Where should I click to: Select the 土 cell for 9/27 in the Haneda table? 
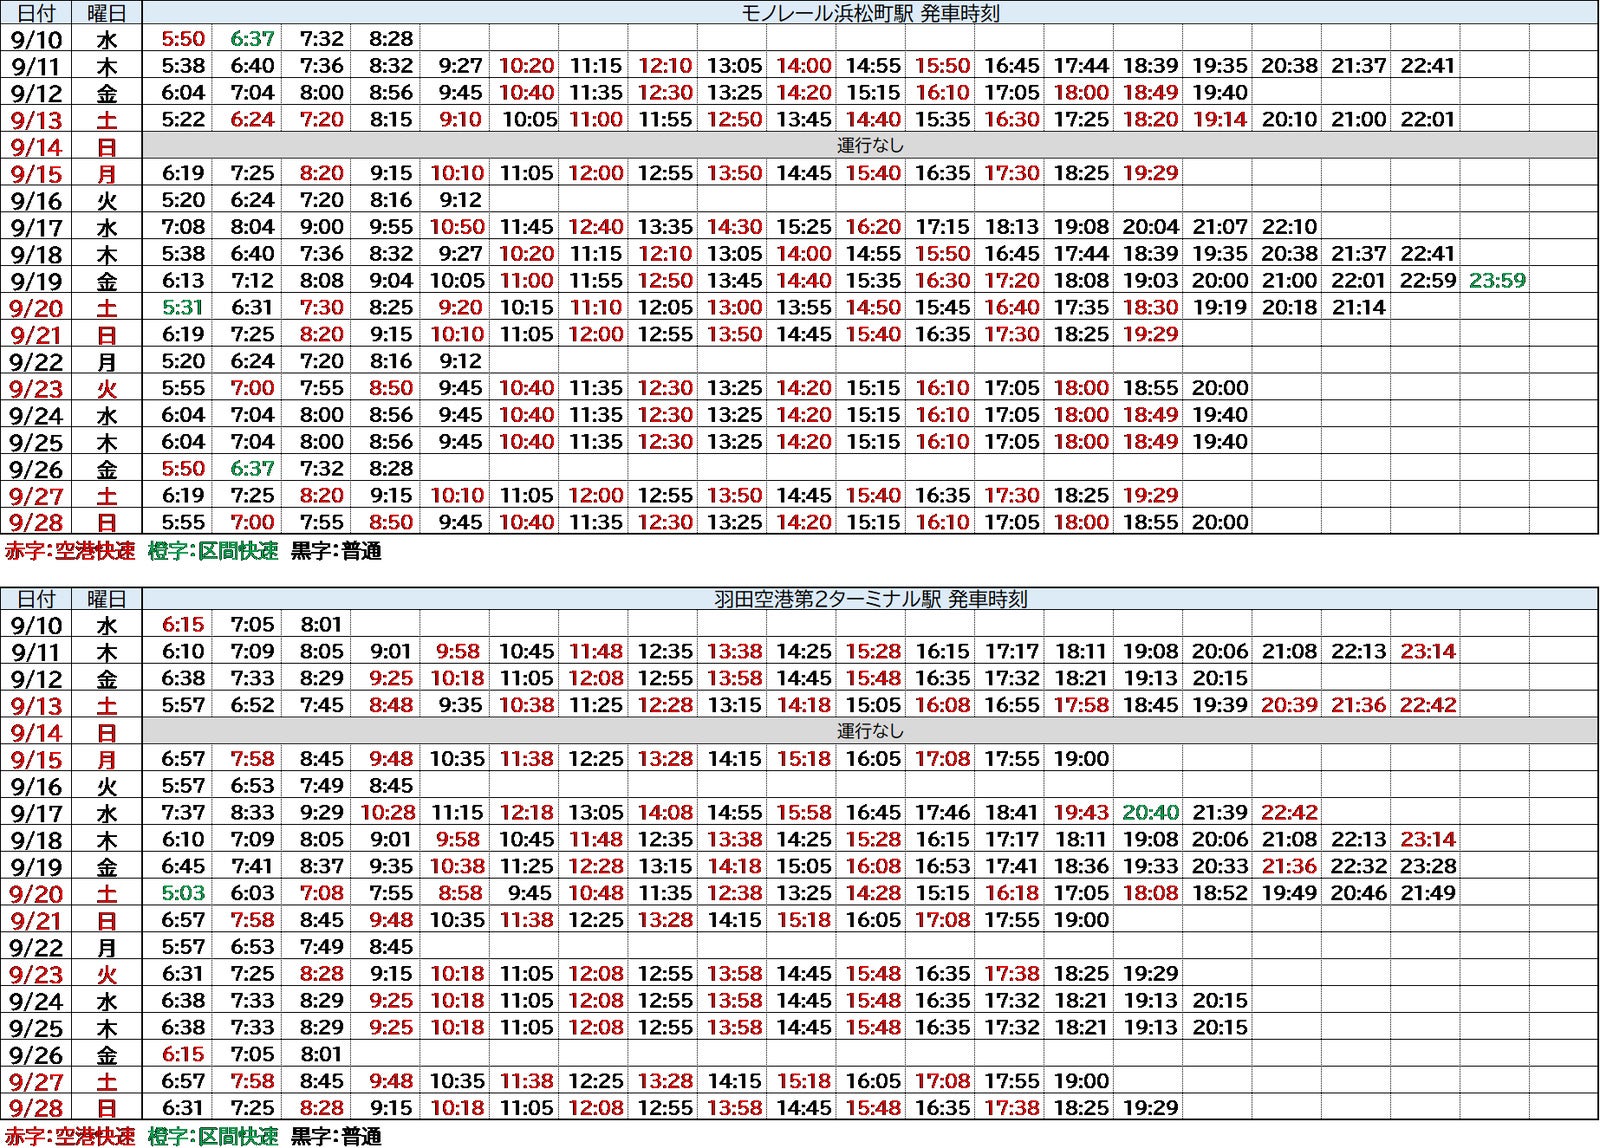pyautogui.click(x=106, y=1082)
